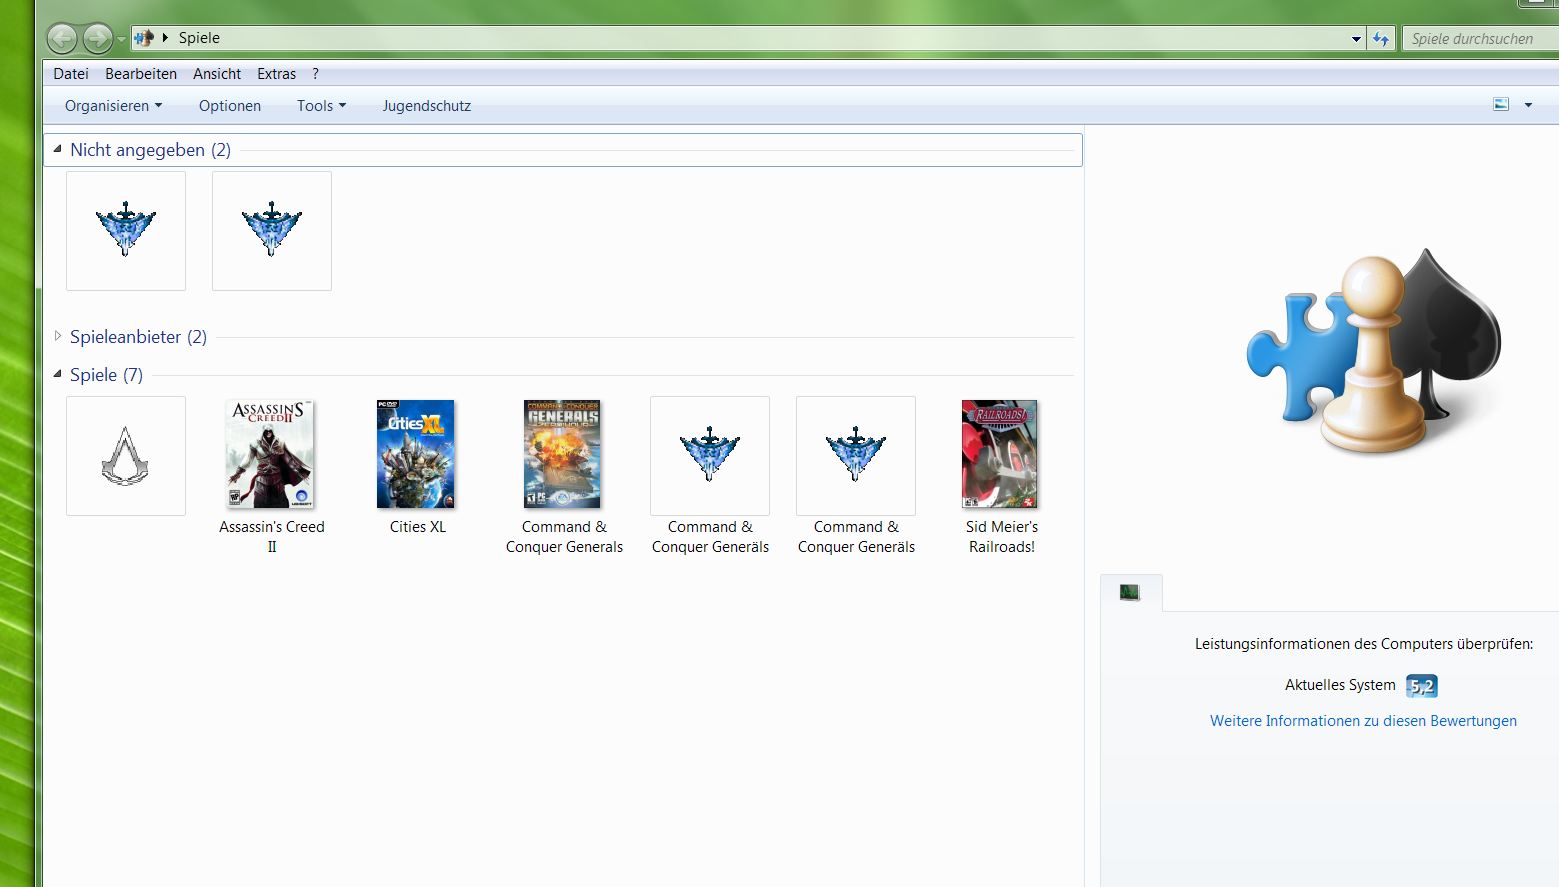Screen dimensions: 1559x887
Task: Select the Assassin's Creed II game cover
Action: 271,455
